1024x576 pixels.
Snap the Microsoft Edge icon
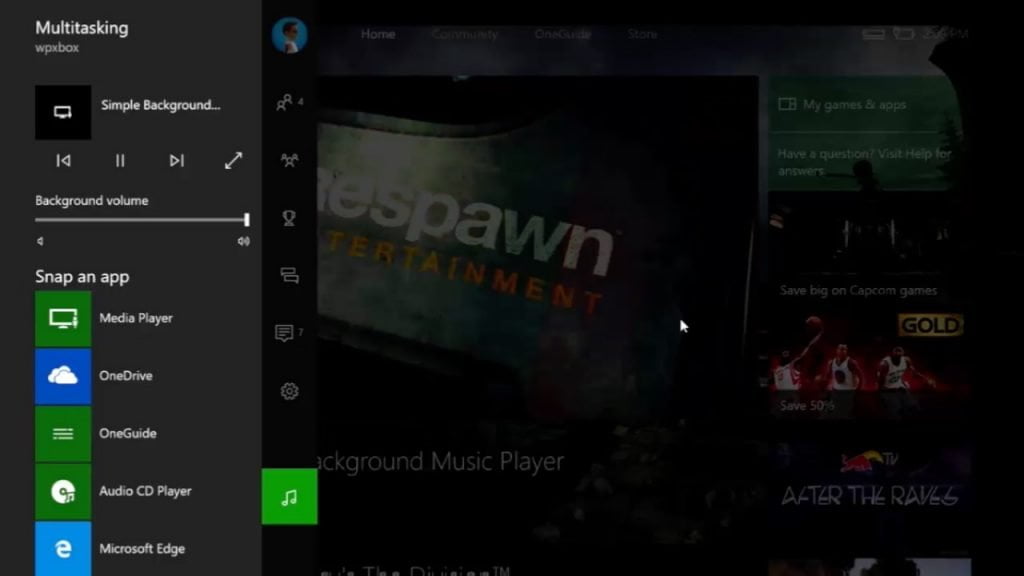(63, 549)
